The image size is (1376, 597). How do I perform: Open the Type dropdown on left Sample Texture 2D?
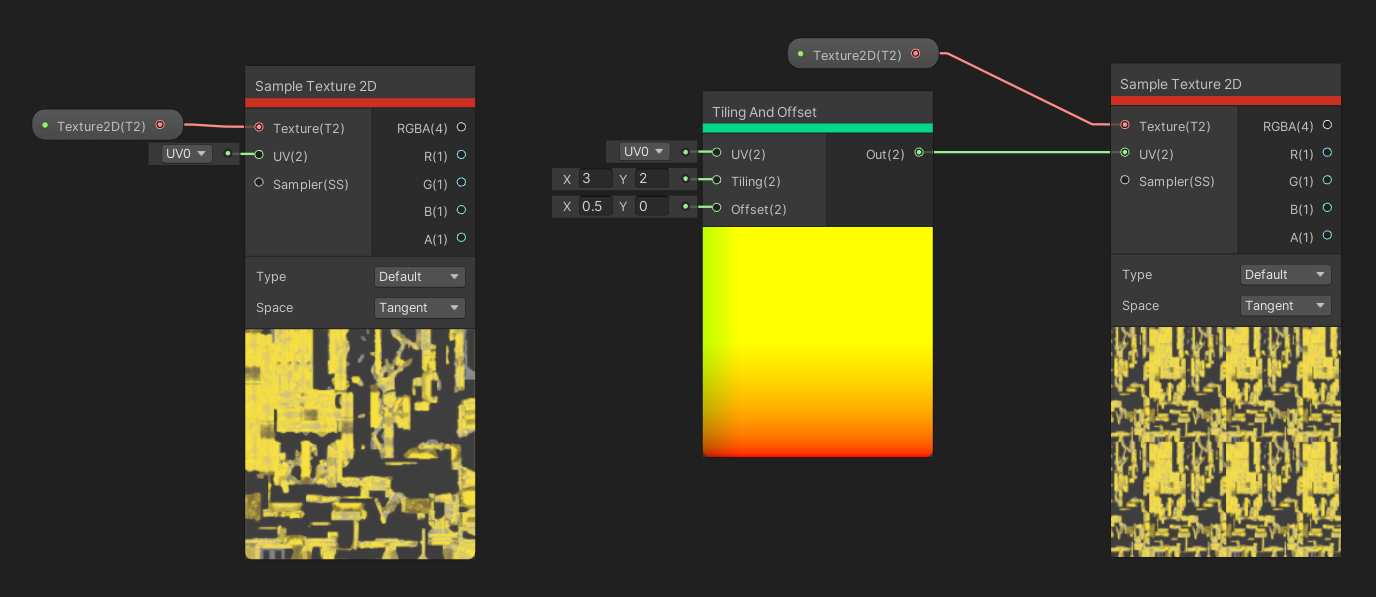pos(419,276)
